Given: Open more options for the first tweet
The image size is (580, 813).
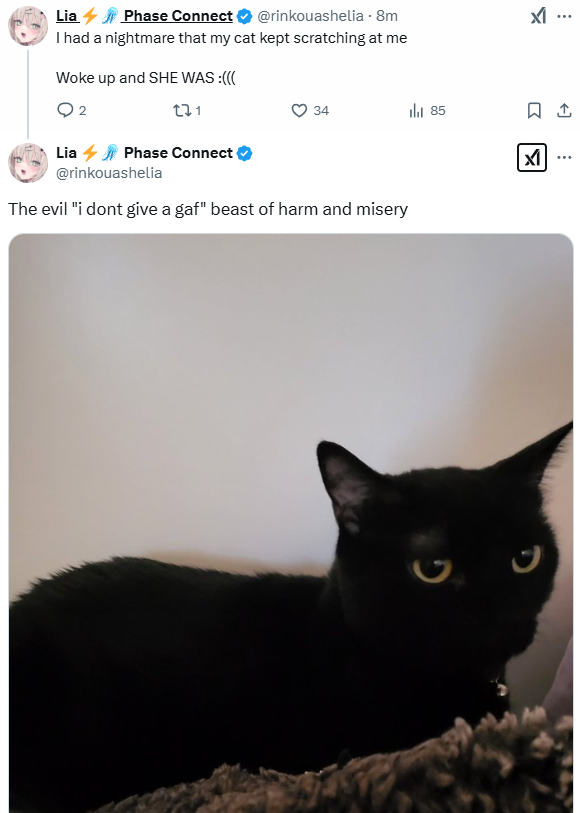Looking at the screenshot, I should point(564,17).
